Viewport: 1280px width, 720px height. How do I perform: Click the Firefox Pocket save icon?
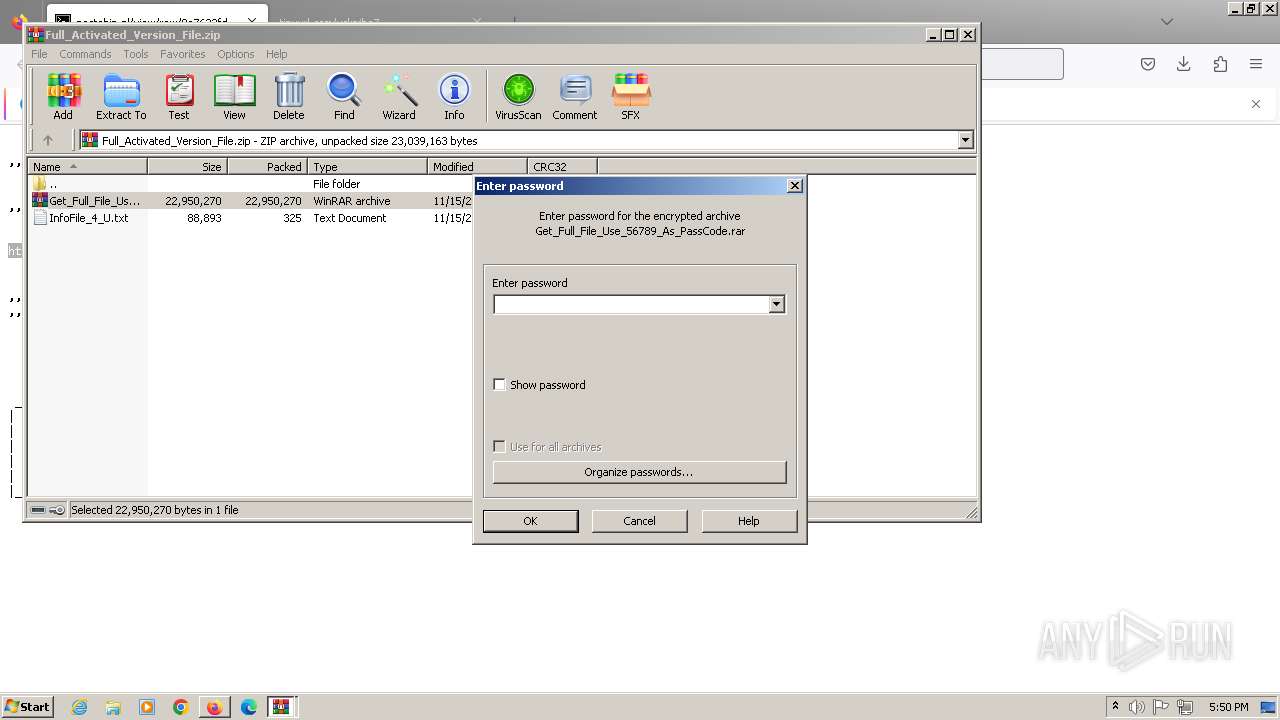1148,64
